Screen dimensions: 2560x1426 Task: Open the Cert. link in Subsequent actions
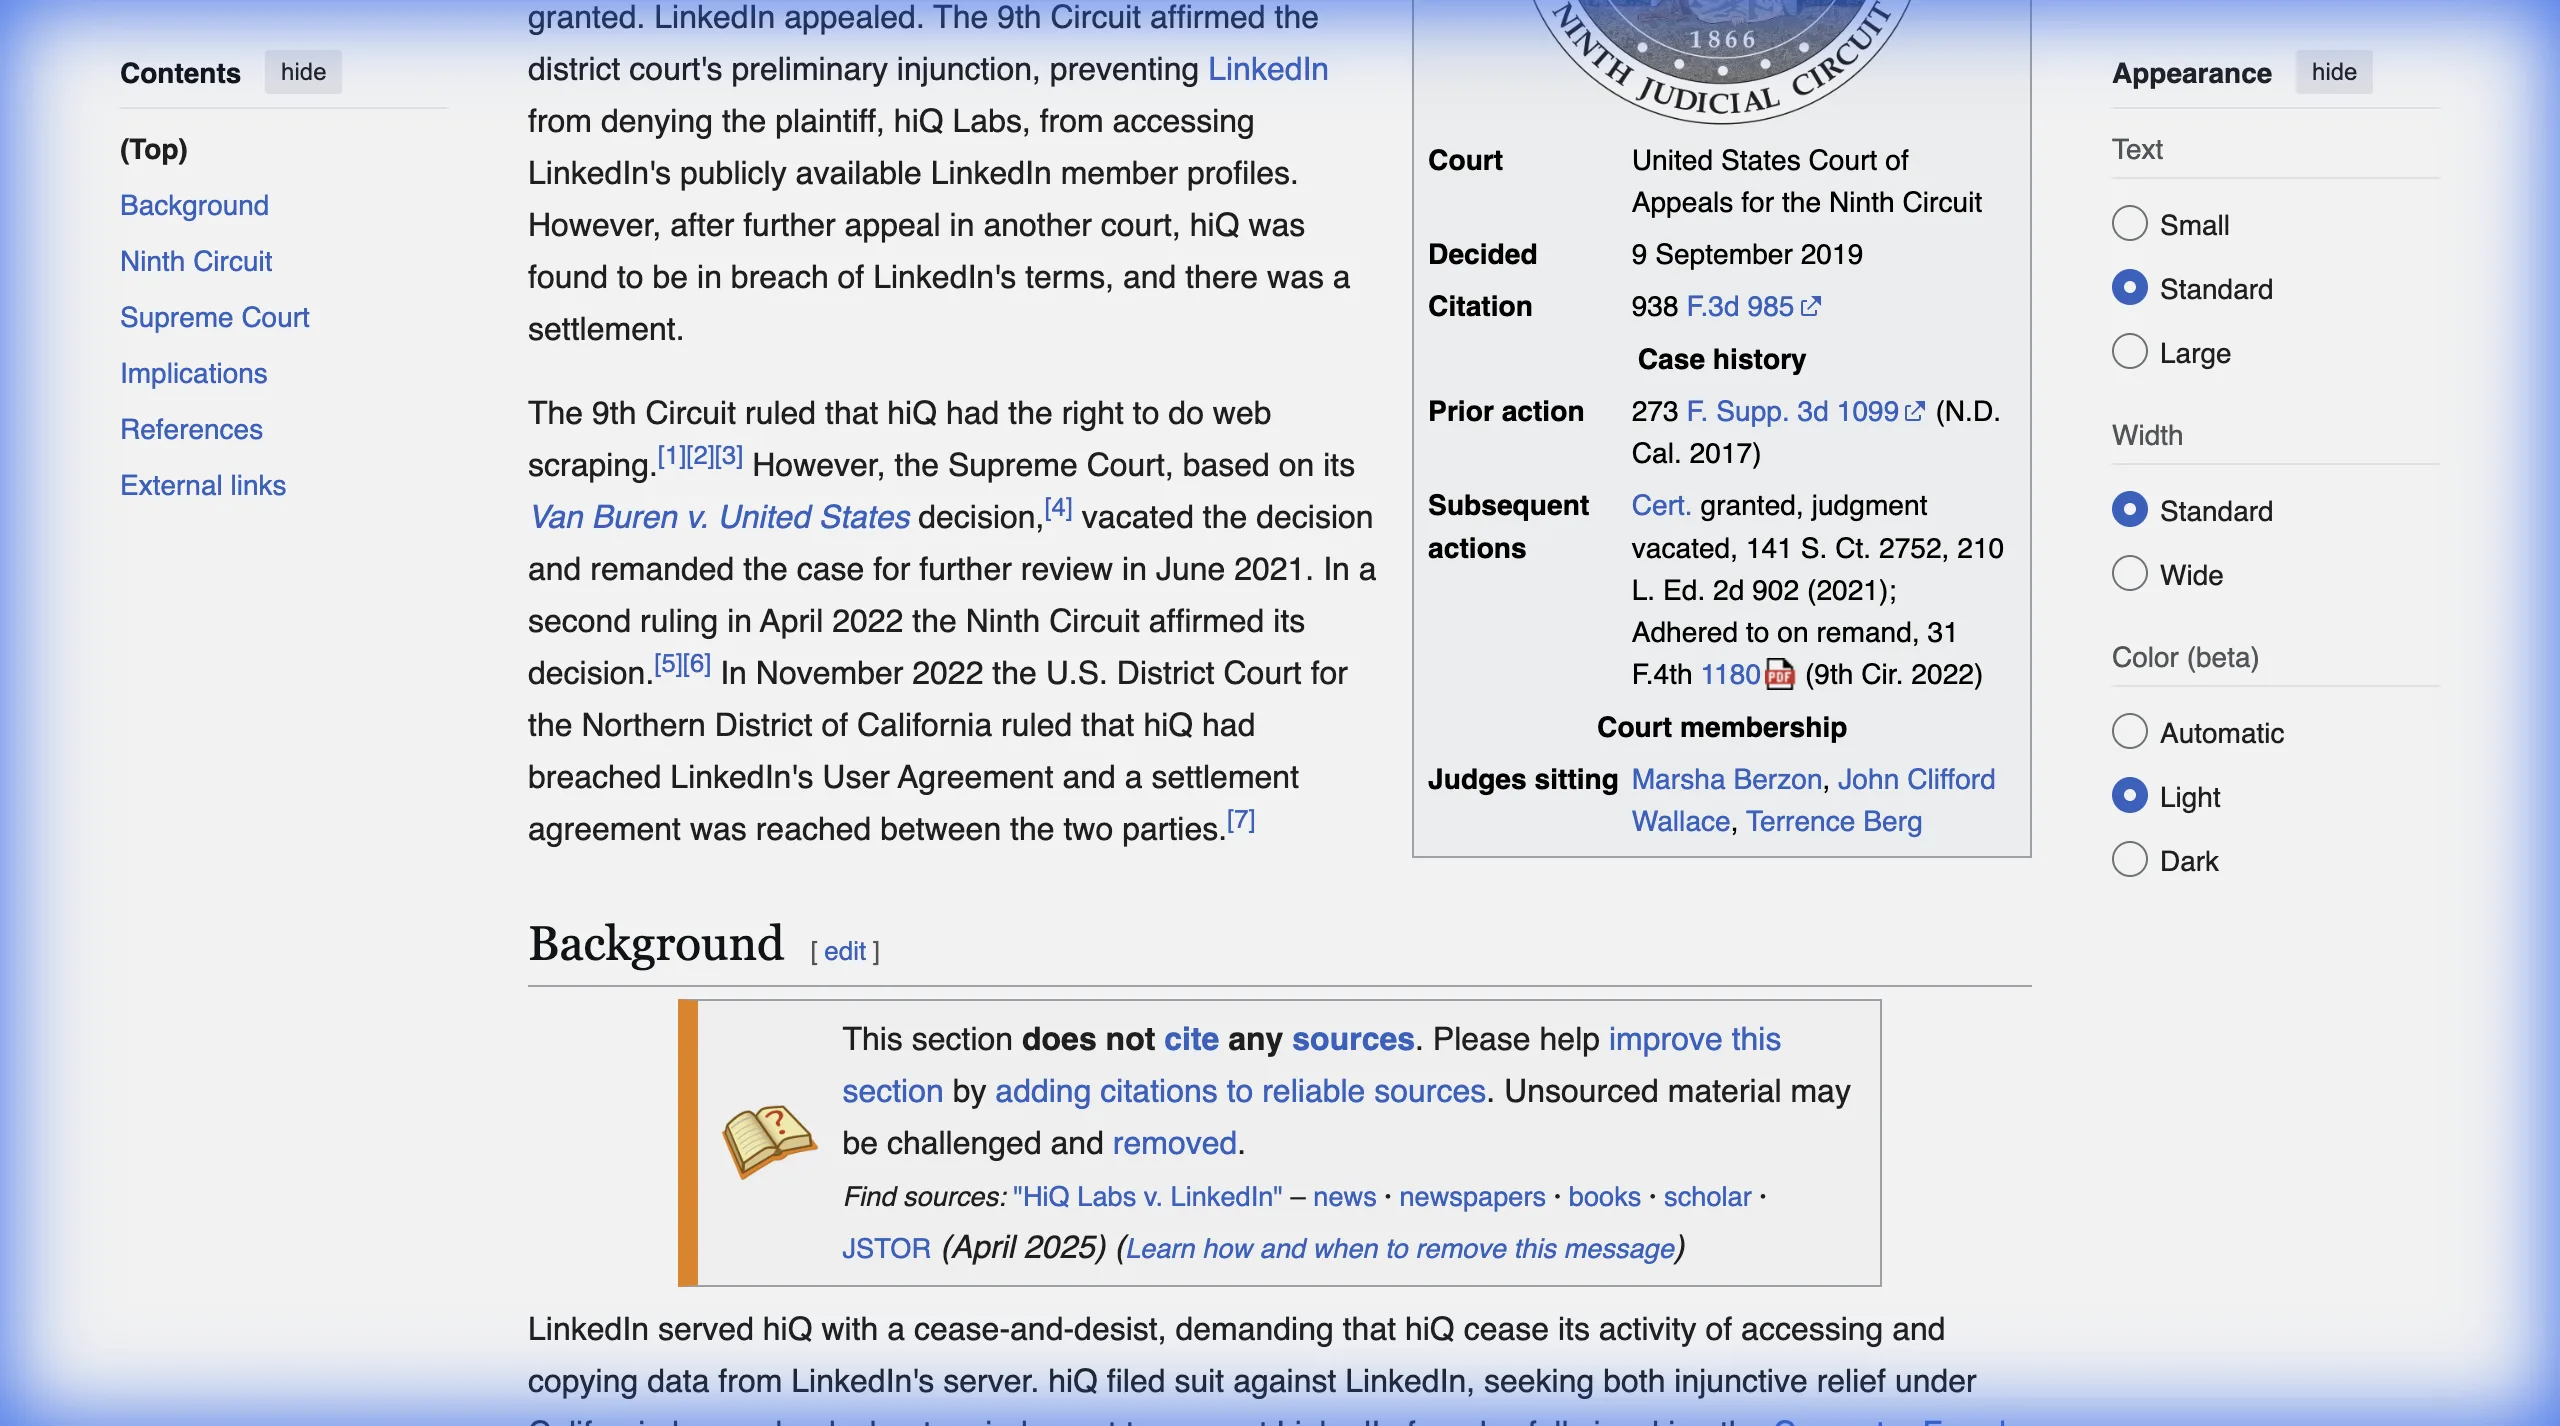[1660, 505]
